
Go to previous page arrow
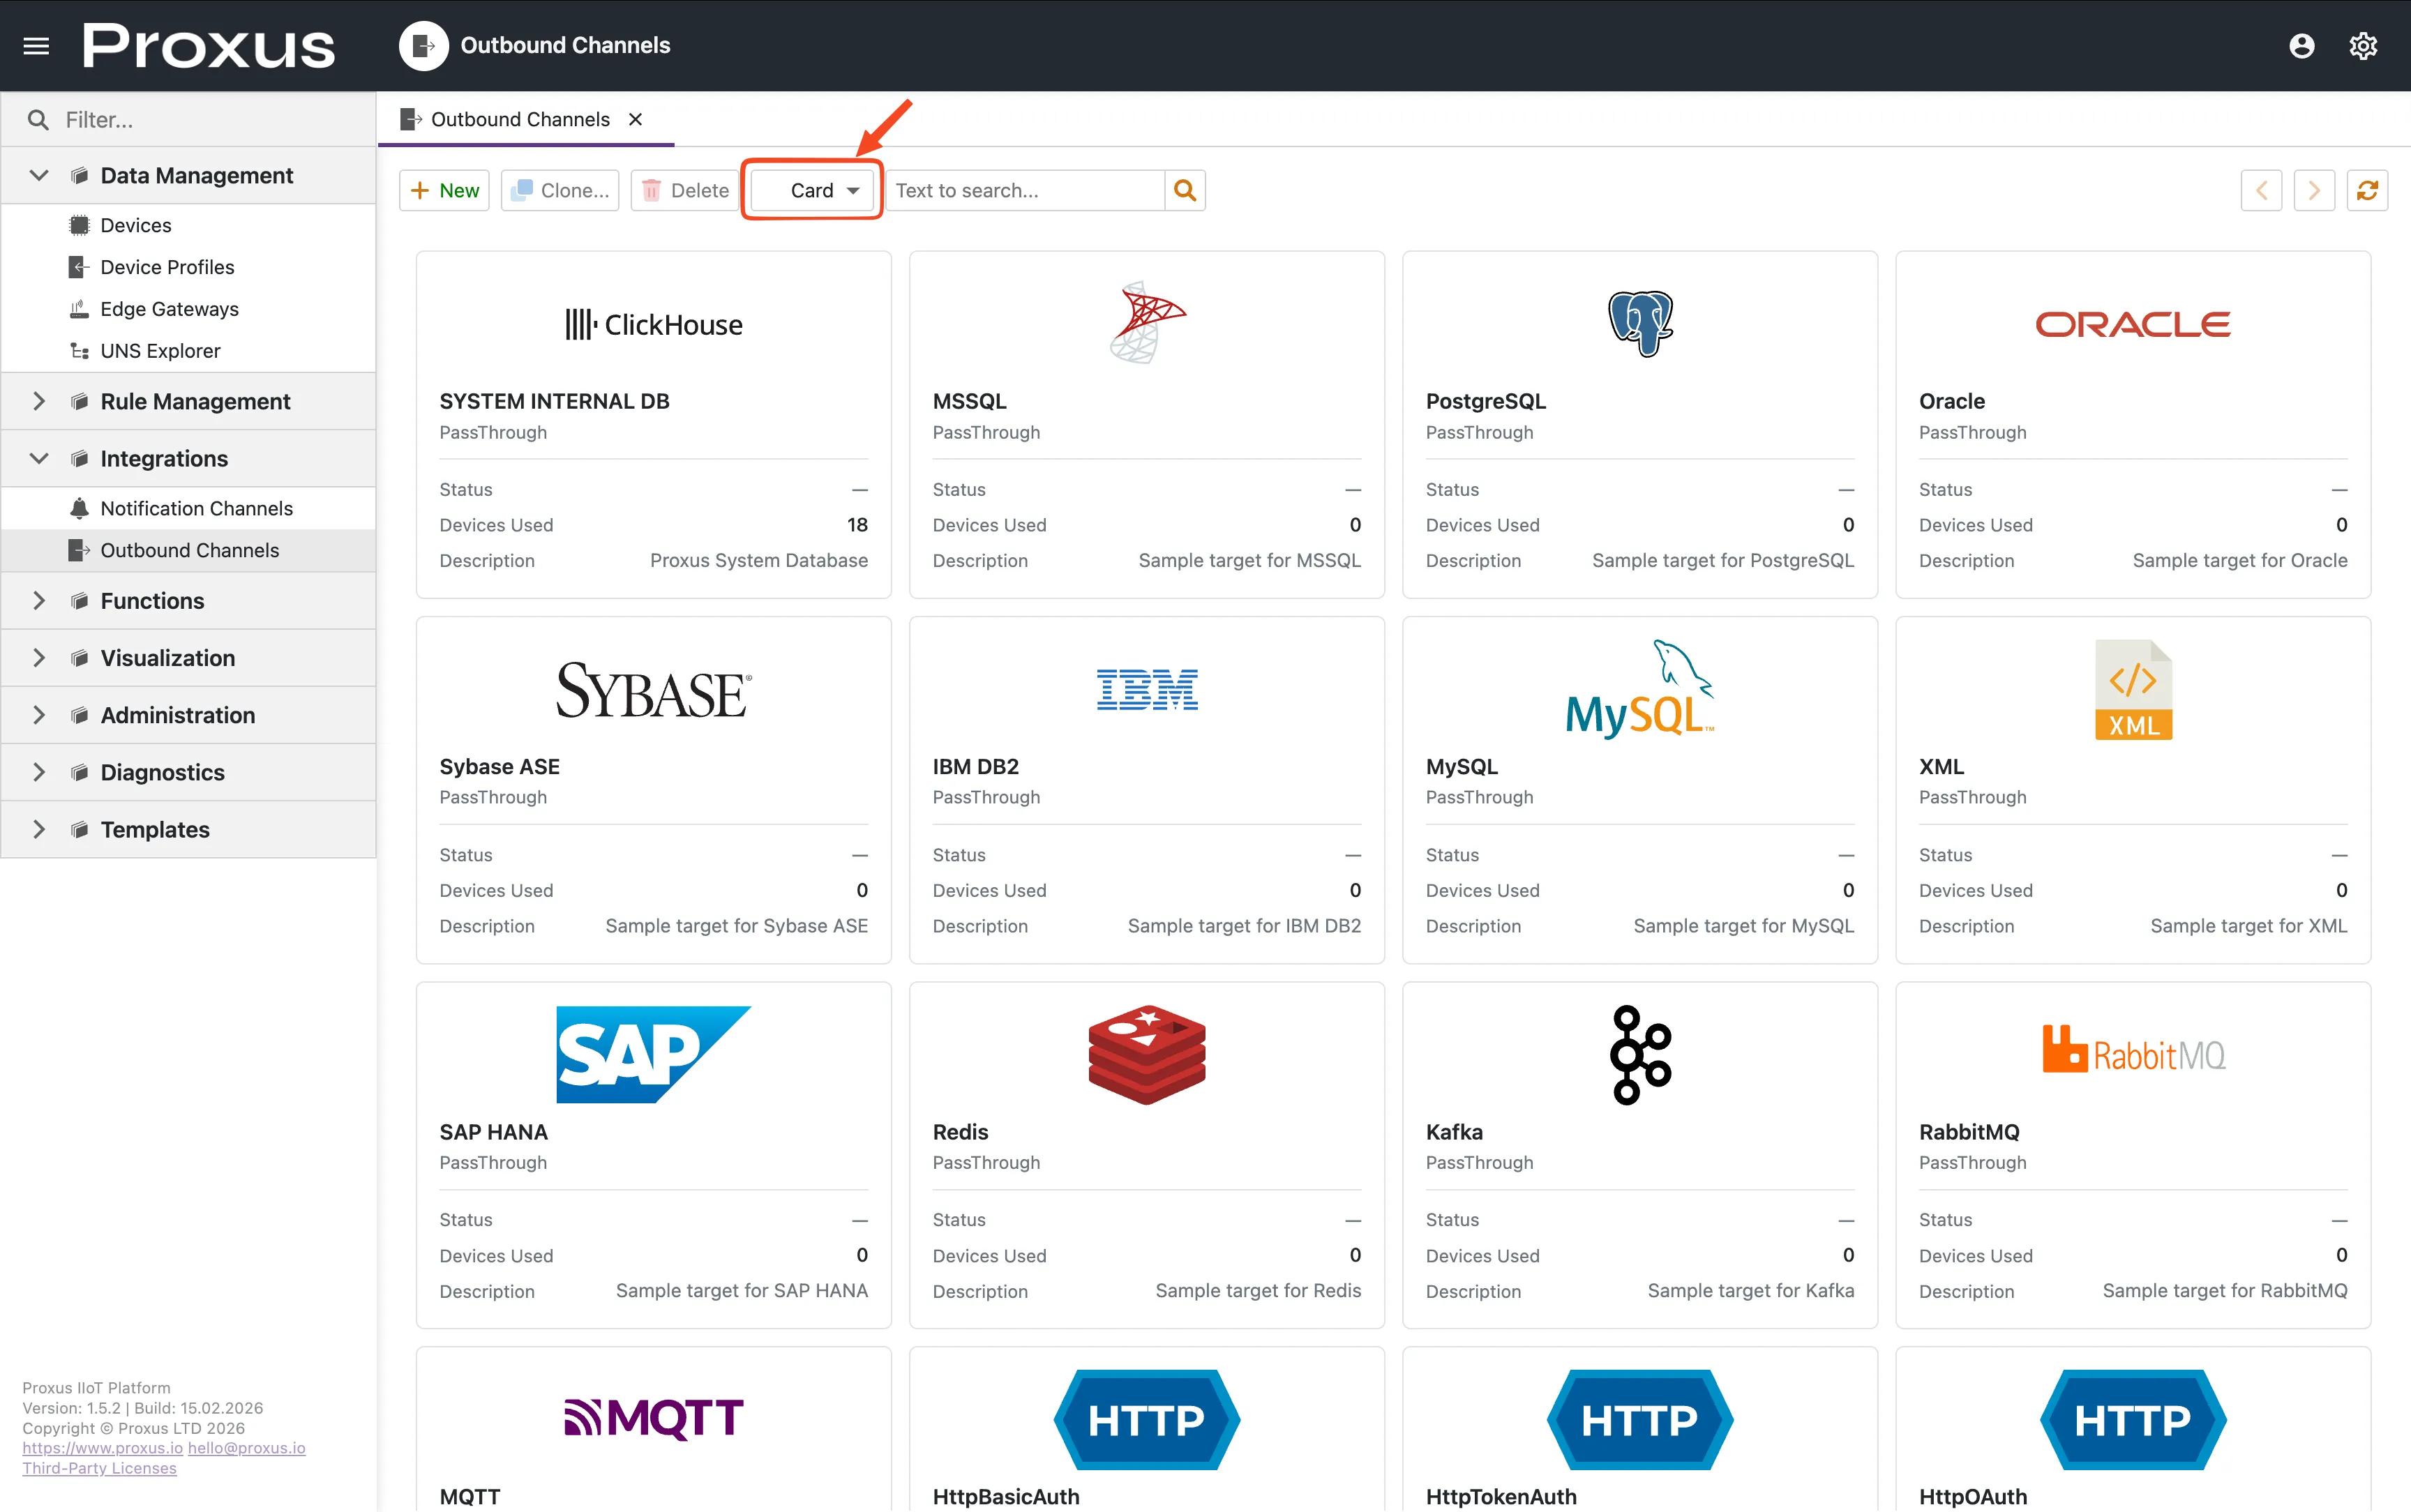[x=2261, y=190]
